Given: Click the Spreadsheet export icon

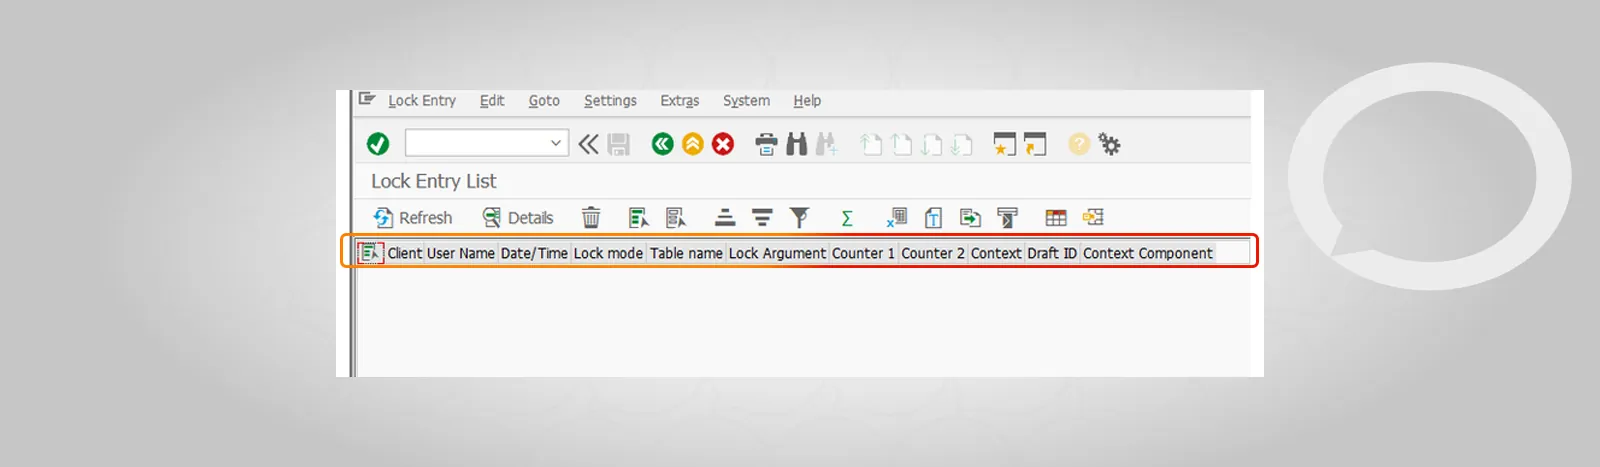Looking at the screenshot, I should pyautogui.click(x=896, y=218).
